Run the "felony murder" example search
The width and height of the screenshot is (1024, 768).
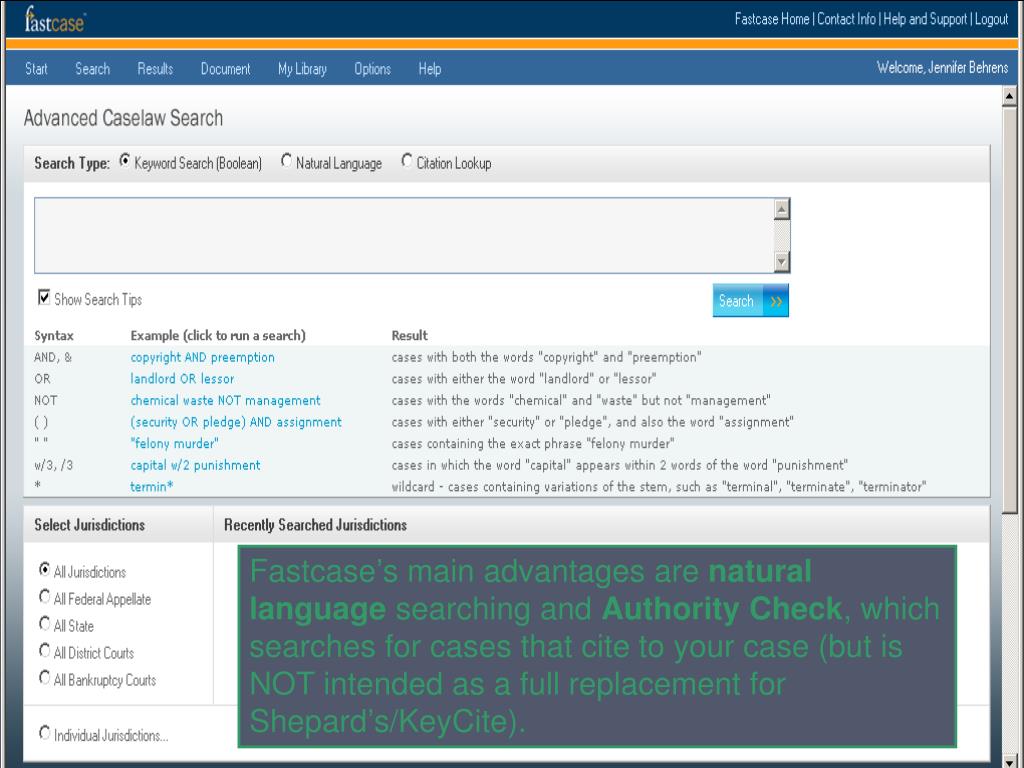[174, 443]
